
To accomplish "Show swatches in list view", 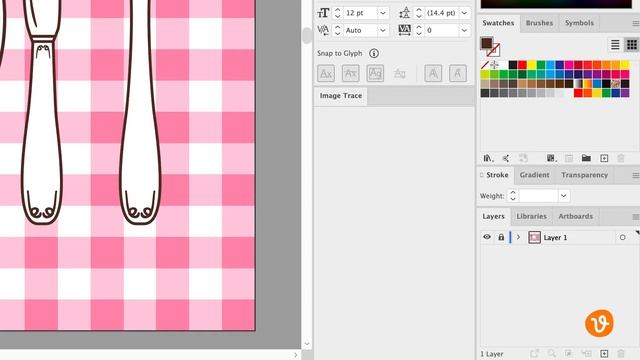I will click(615, 44).
